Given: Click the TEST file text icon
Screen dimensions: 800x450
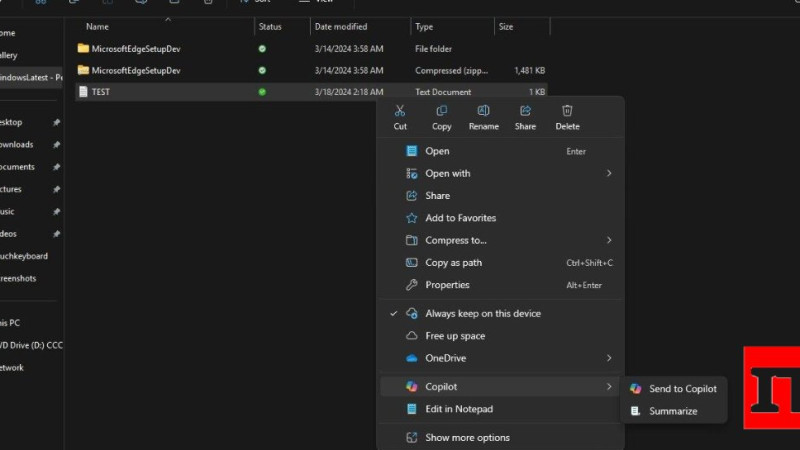Looking at the screenshot, I should (x=83, y=92).
